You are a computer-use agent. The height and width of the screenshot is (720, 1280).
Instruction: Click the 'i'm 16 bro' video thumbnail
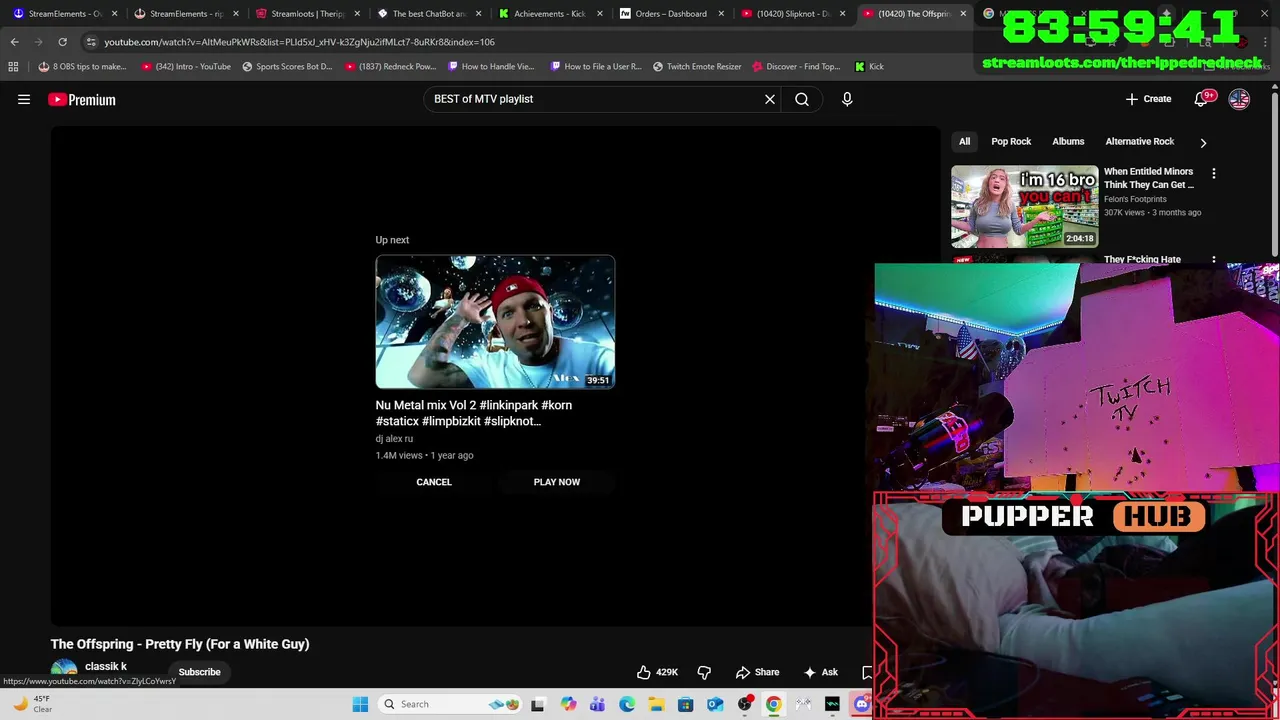click(x=1025, y=206)
